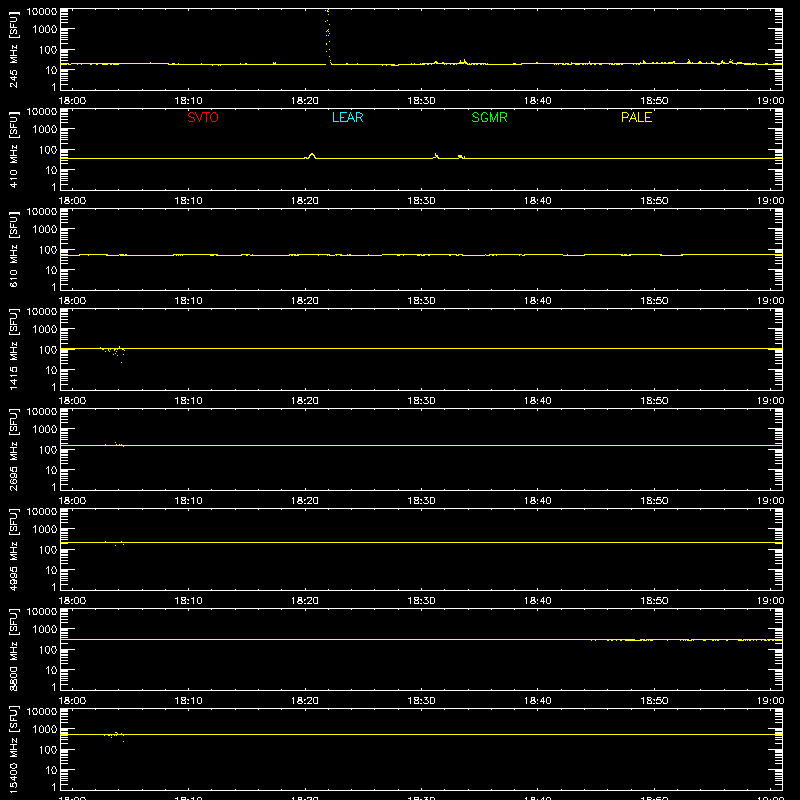The height and width of the screenshot is (800, 800).
Task: Click the 18:00 label under the 4995 MHz plot
Action: click(x=72, y=601)
